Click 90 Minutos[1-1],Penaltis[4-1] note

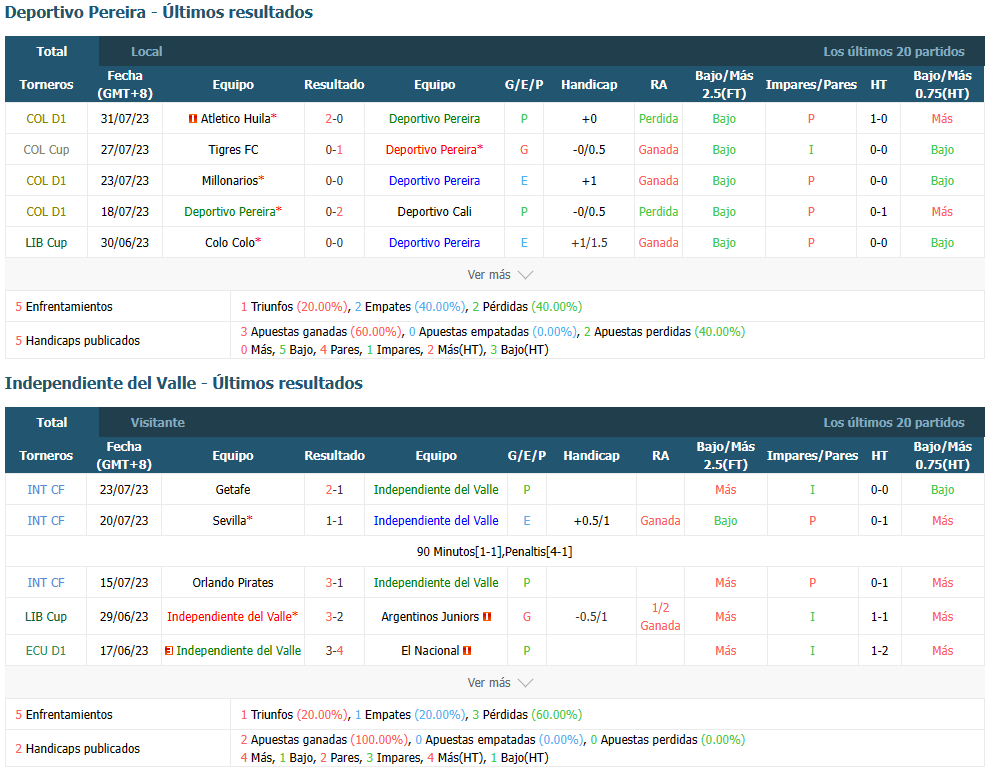click(494, 552)
